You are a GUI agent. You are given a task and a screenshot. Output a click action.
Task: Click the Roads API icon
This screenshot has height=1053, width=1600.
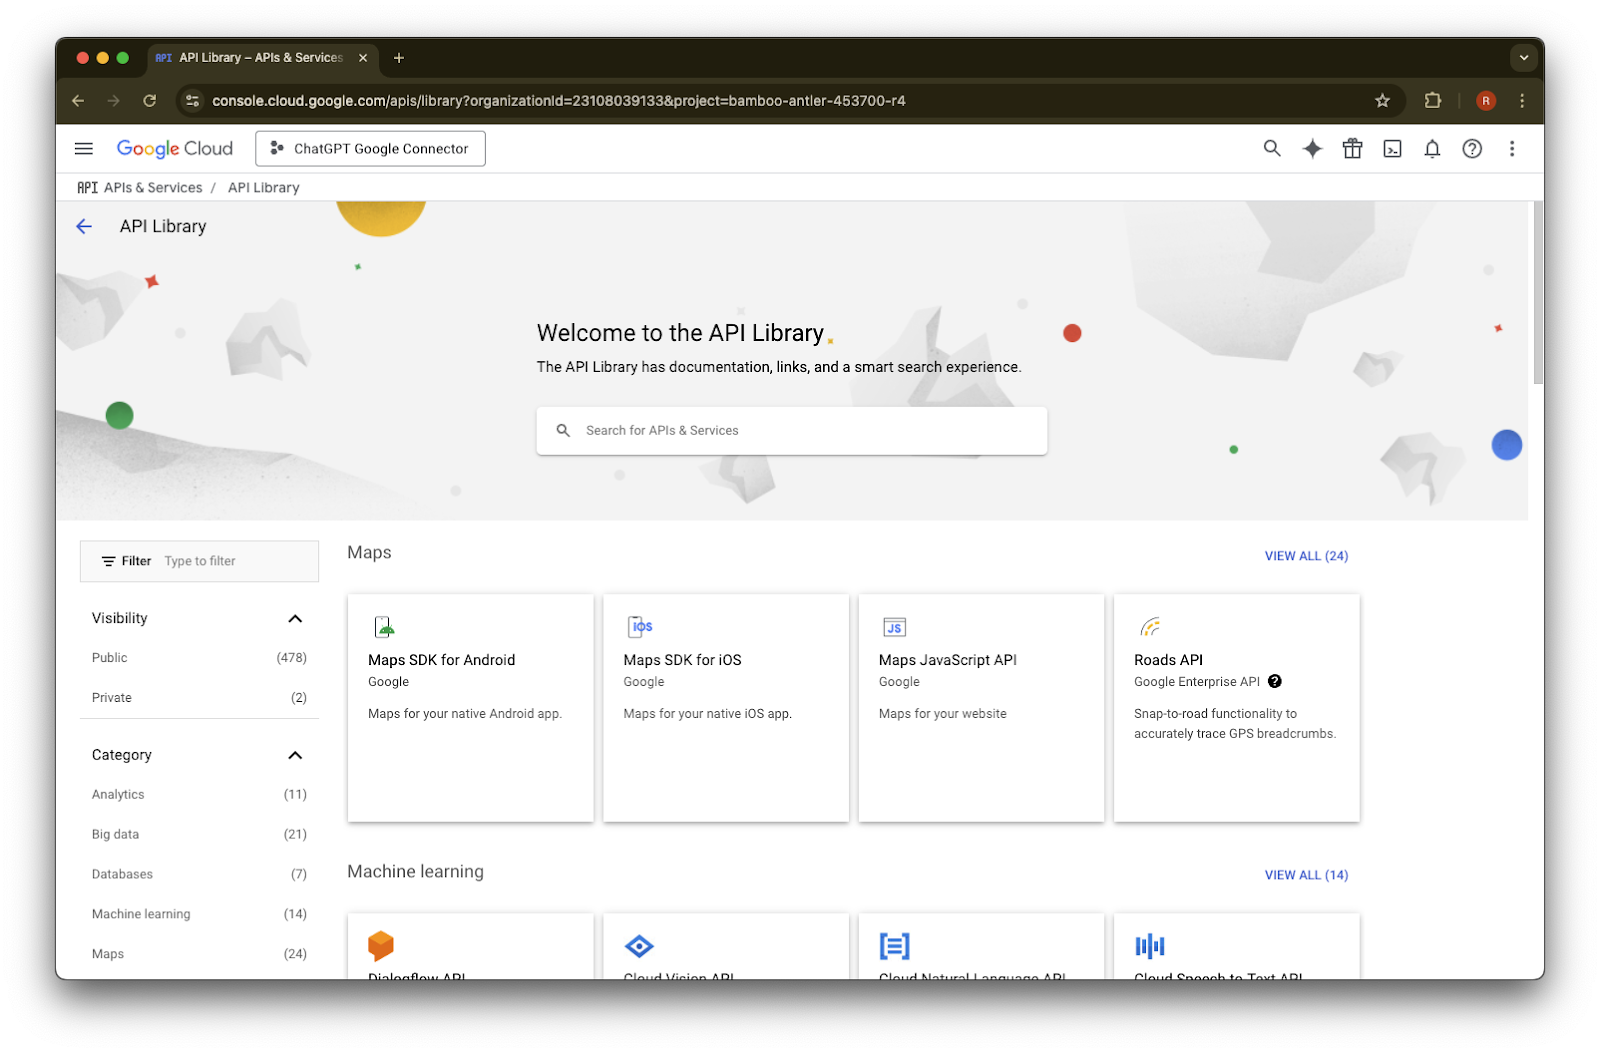pyautogui.click(x=1150, y=627)
